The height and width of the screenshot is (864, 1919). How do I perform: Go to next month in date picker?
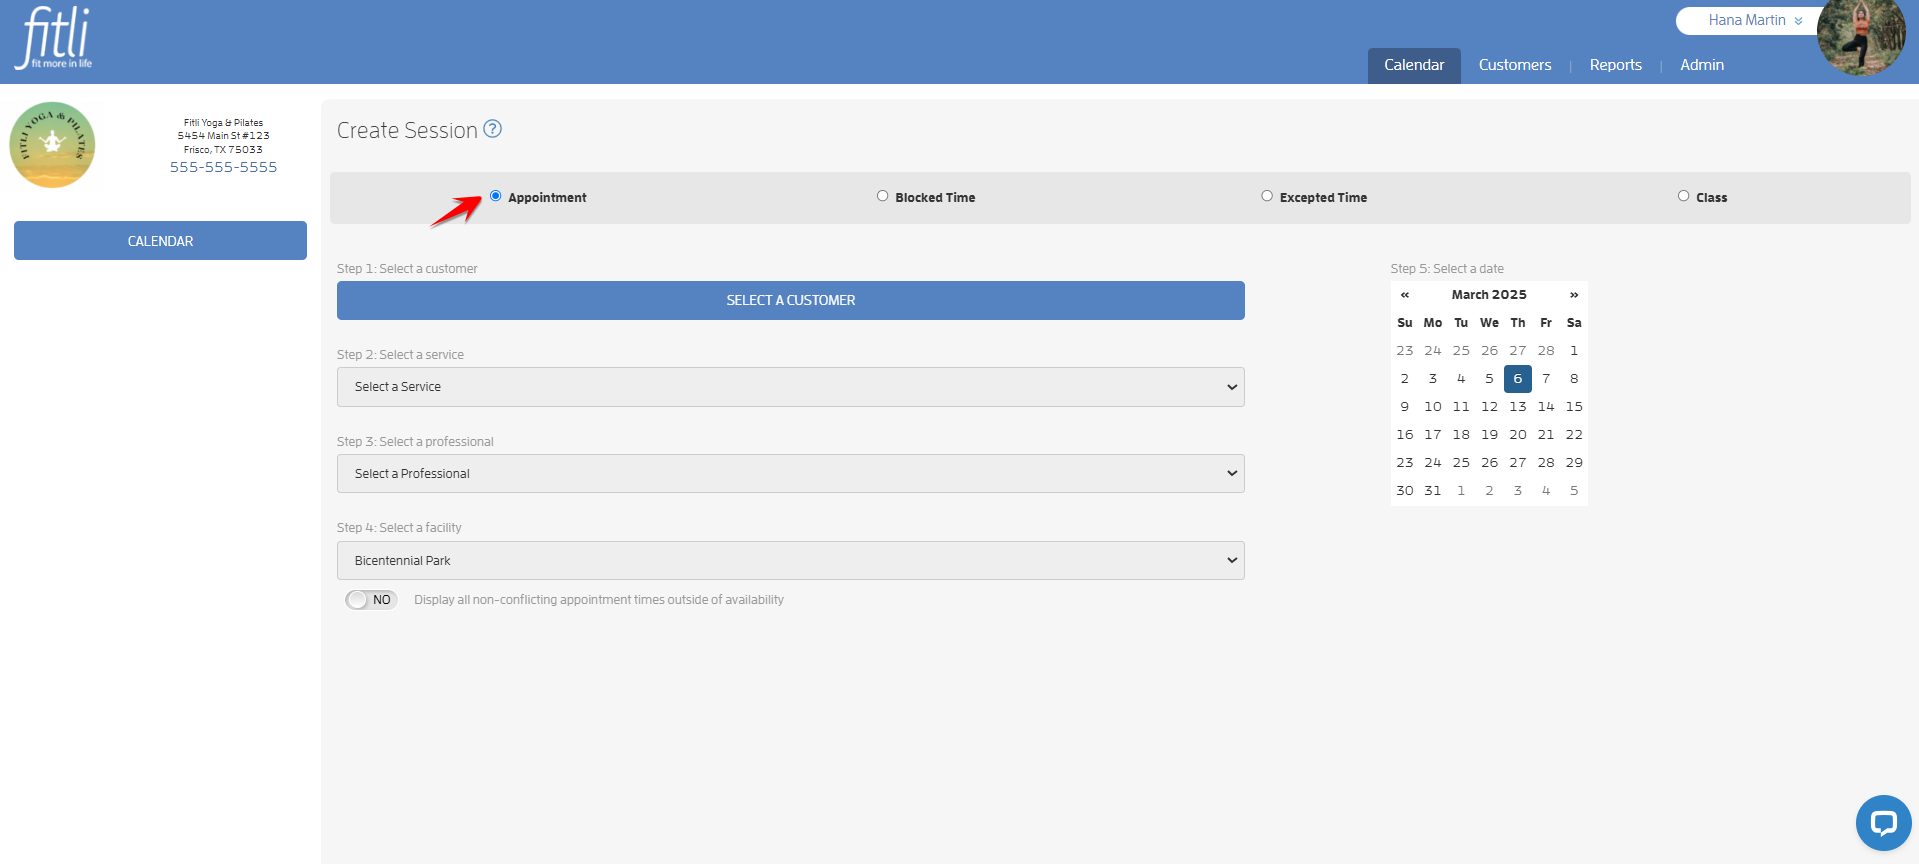pos(1573,295)
